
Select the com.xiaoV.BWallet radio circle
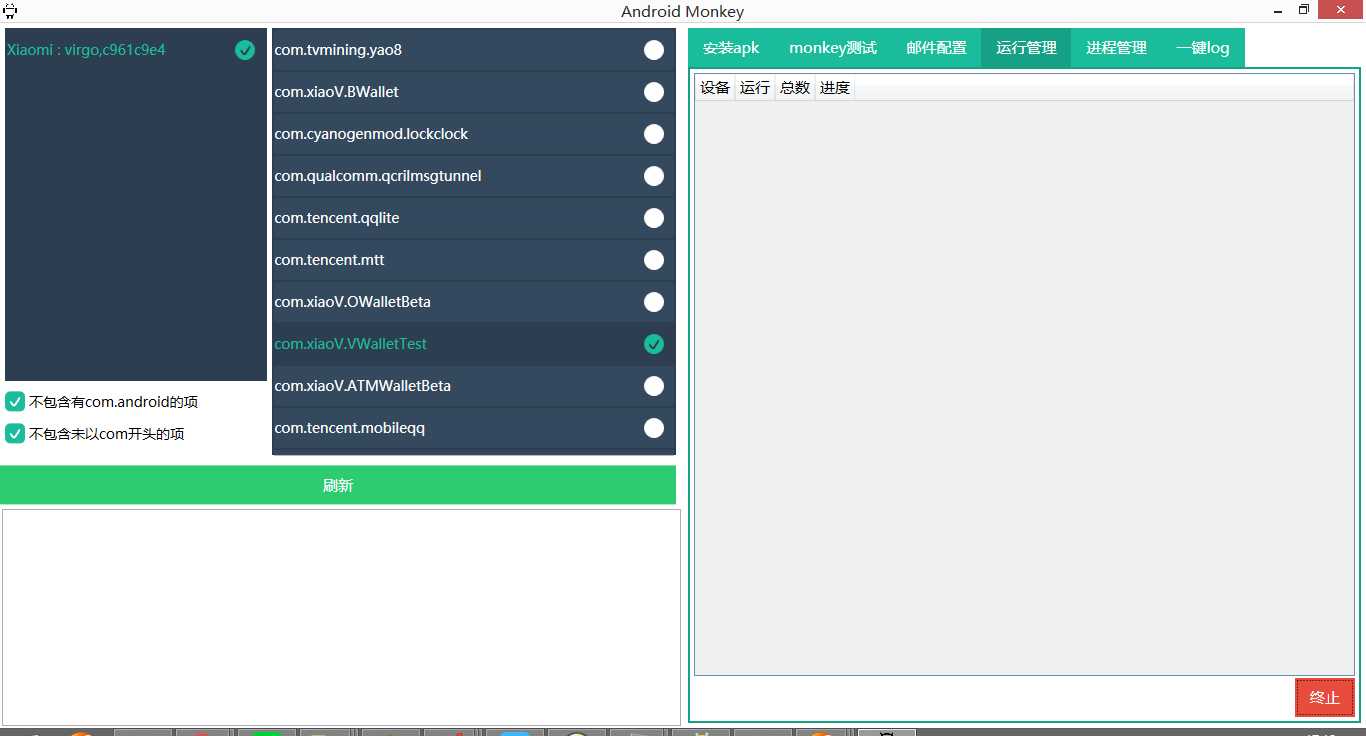coord(654,92)
